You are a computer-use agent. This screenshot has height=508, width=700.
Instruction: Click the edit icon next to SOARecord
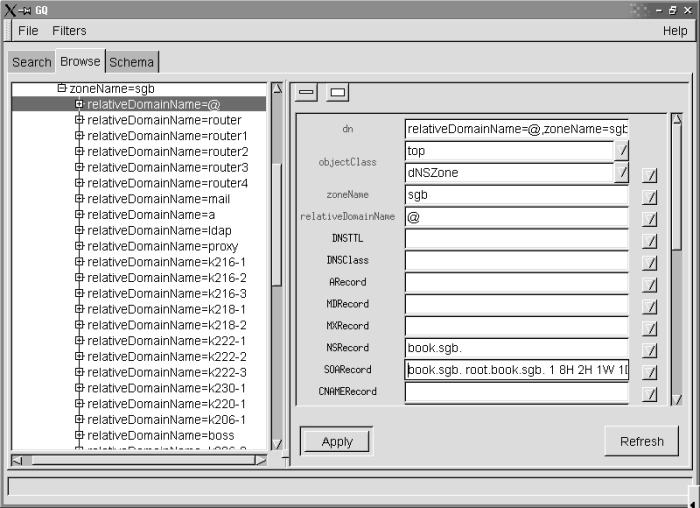(650, 372)
